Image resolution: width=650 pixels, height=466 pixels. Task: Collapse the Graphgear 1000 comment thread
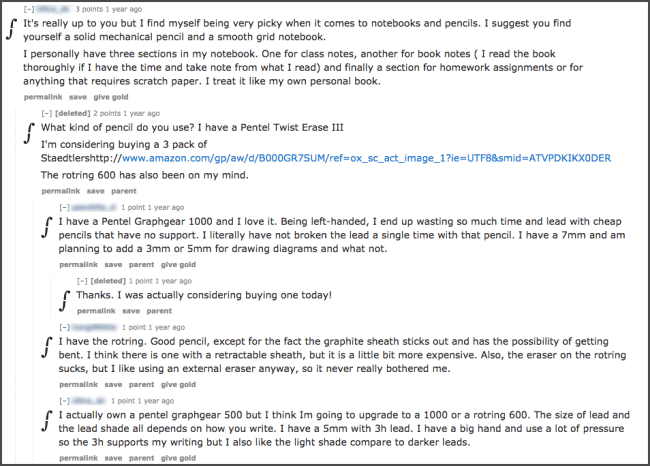(64, 207)
